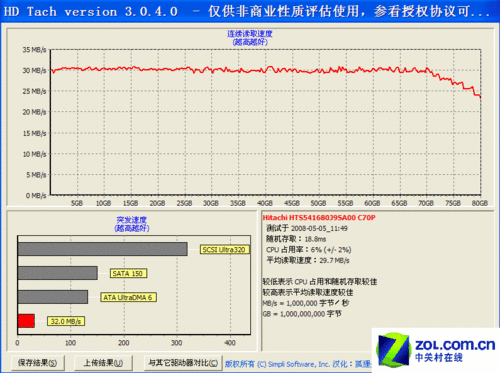
Task: Click the gray SATA 150 bar
Action: point(58,273)
